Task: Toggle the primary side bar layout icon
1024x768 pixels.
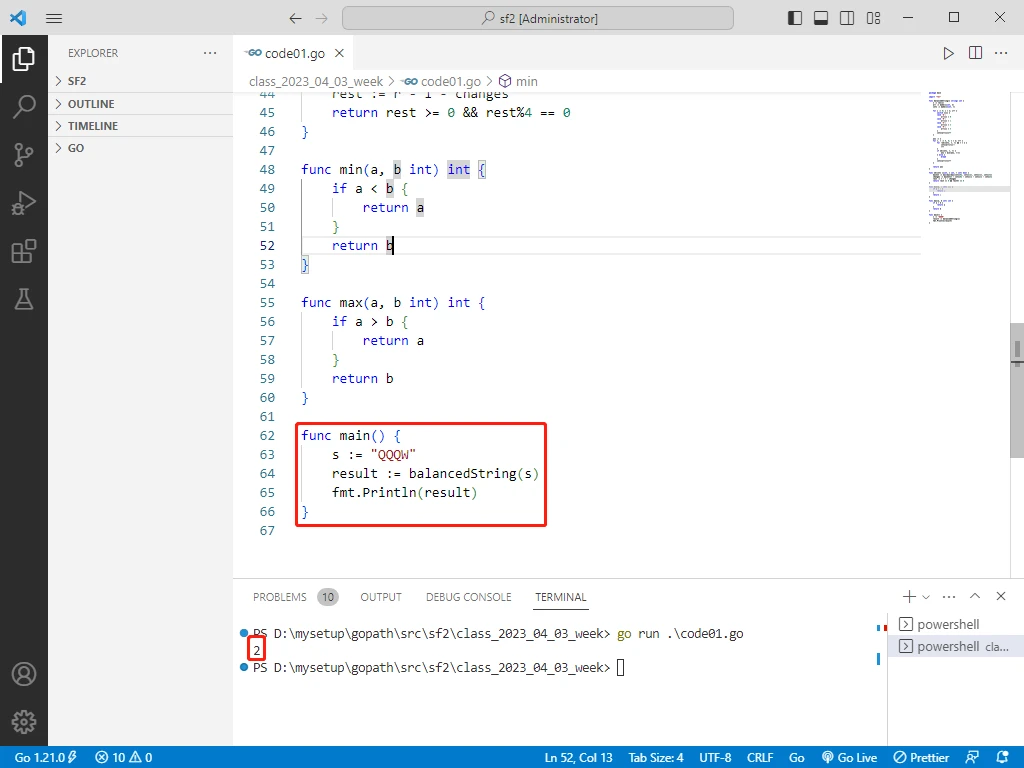Action: point(795,18)
